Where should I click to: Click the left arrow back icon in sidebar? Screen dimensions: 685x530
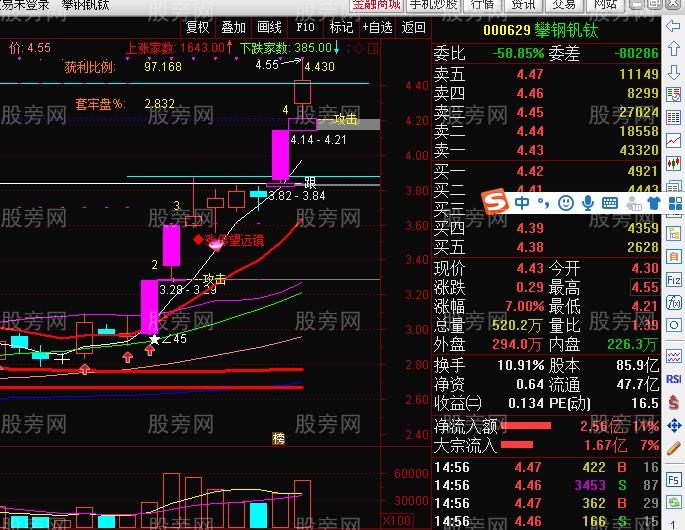click(673, 27)
